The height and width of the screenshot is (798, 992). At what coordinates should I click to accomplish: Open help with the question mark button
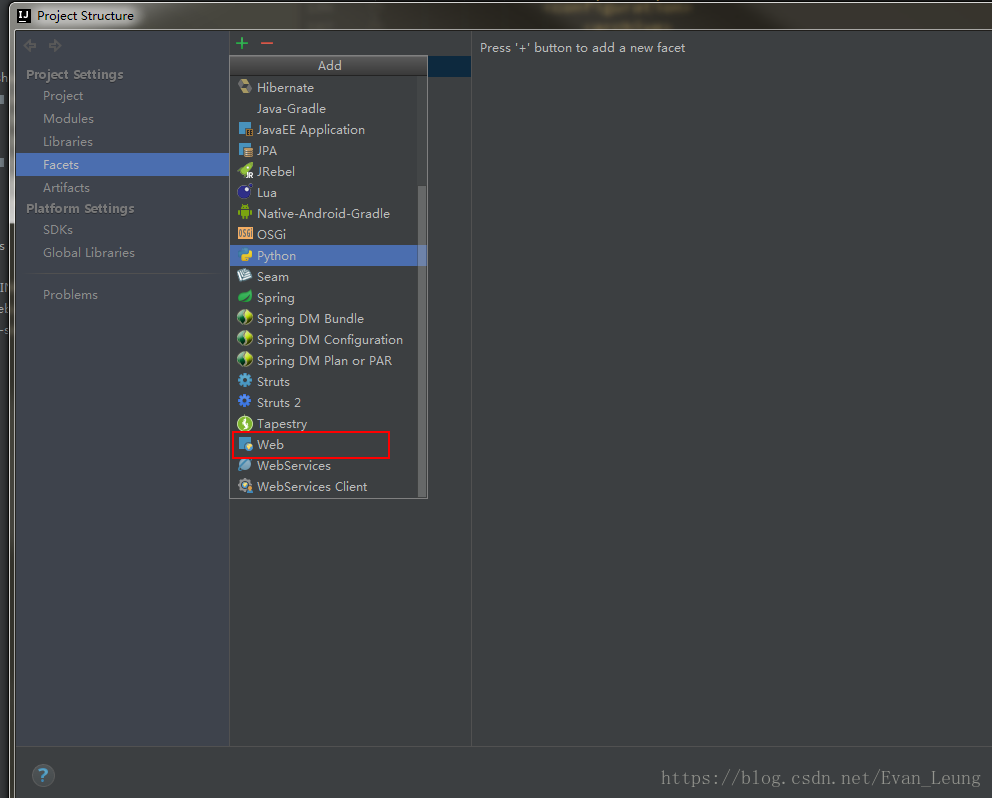tap(43, 775)
